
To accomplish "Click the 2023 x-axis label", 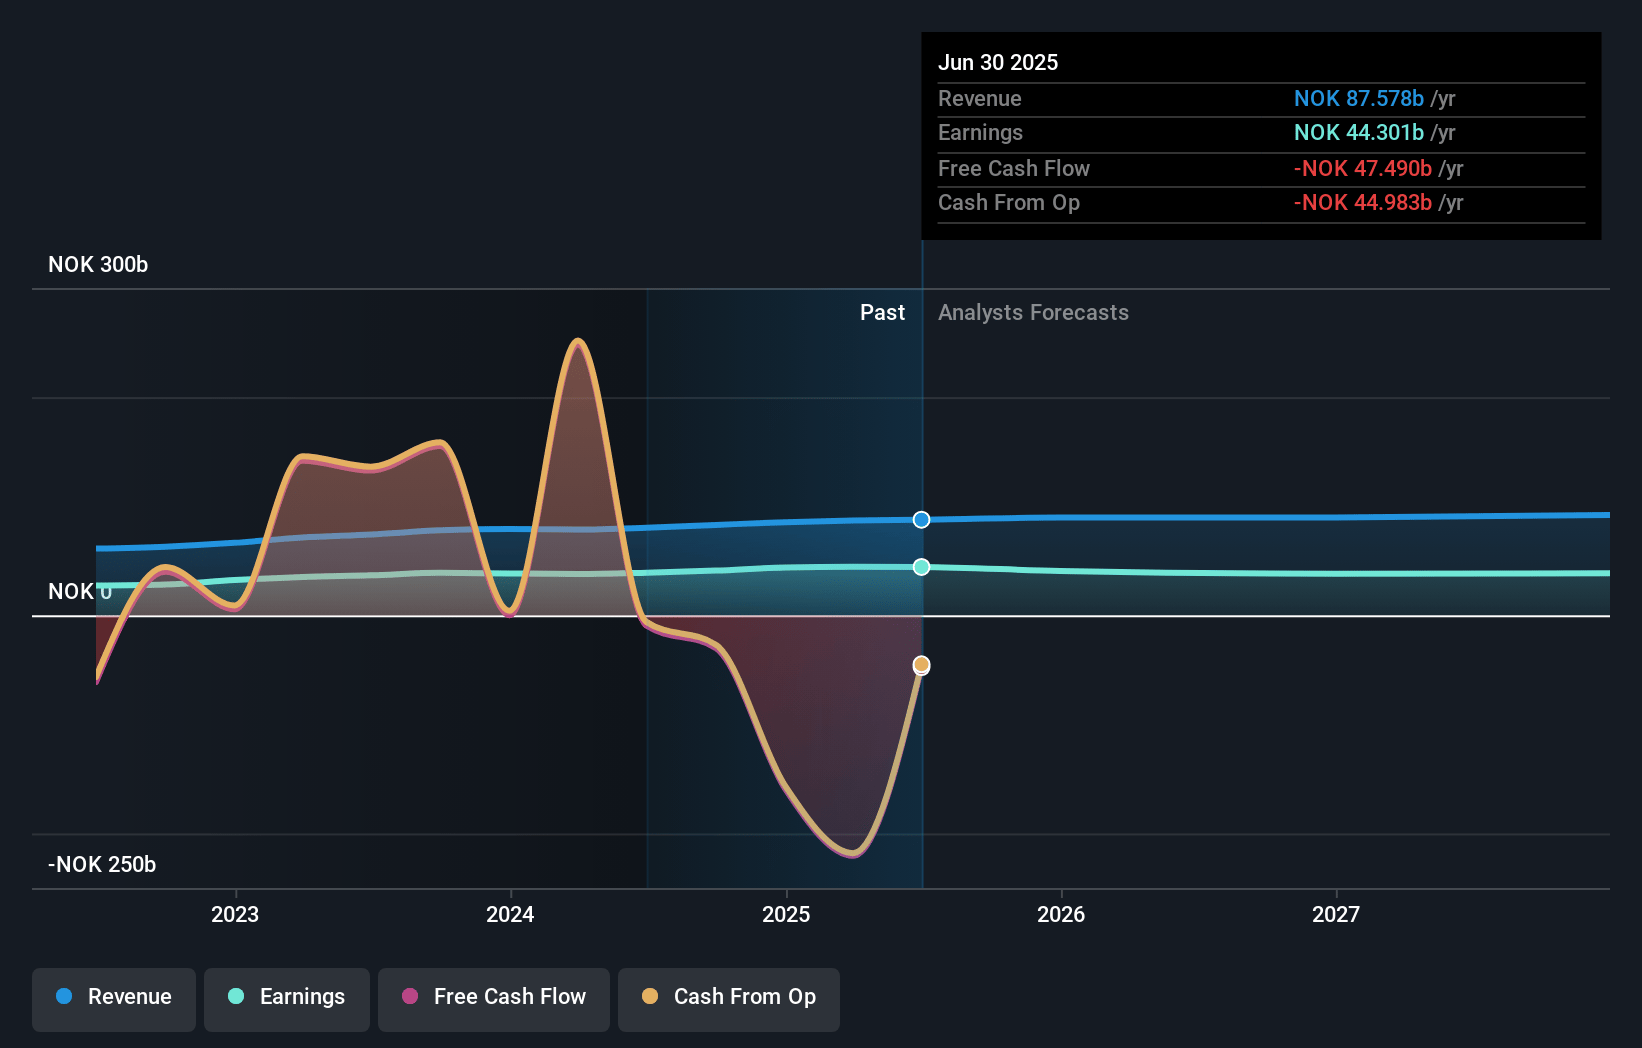I will 235,914.
